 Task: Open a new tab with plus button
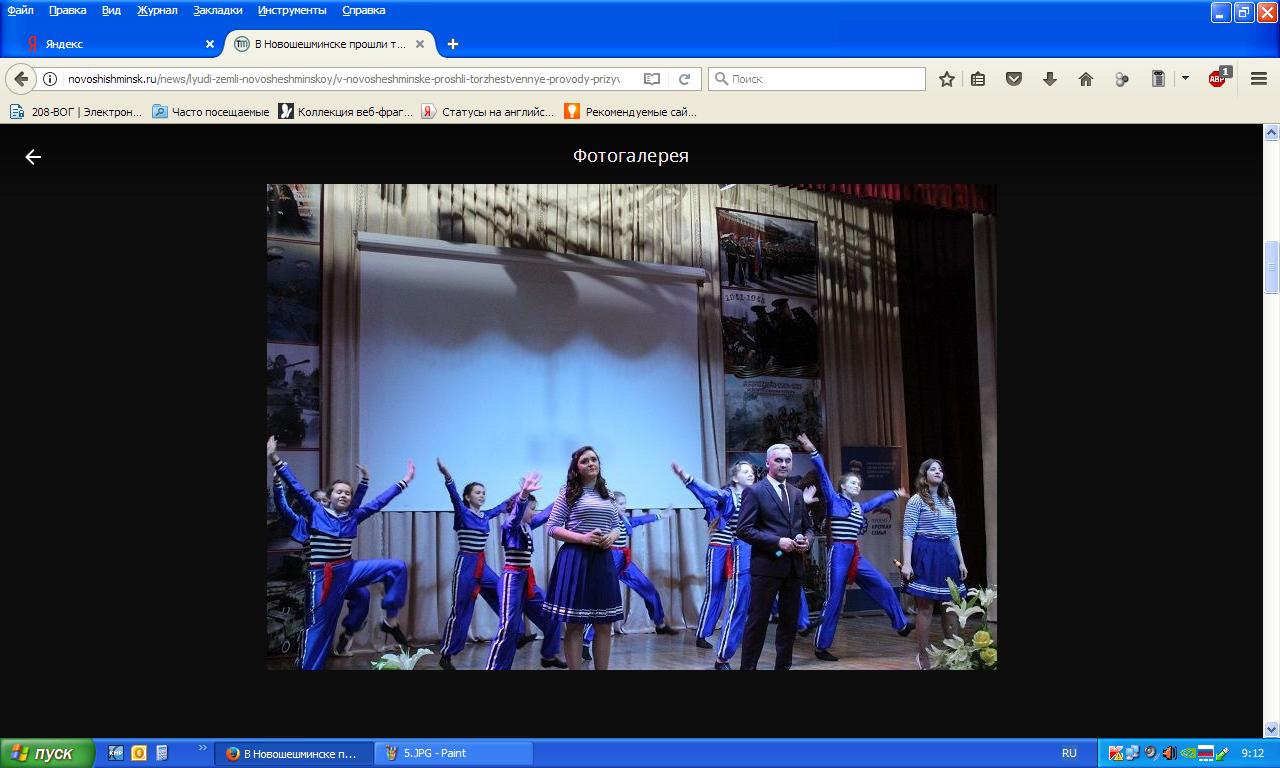[453, 44]
